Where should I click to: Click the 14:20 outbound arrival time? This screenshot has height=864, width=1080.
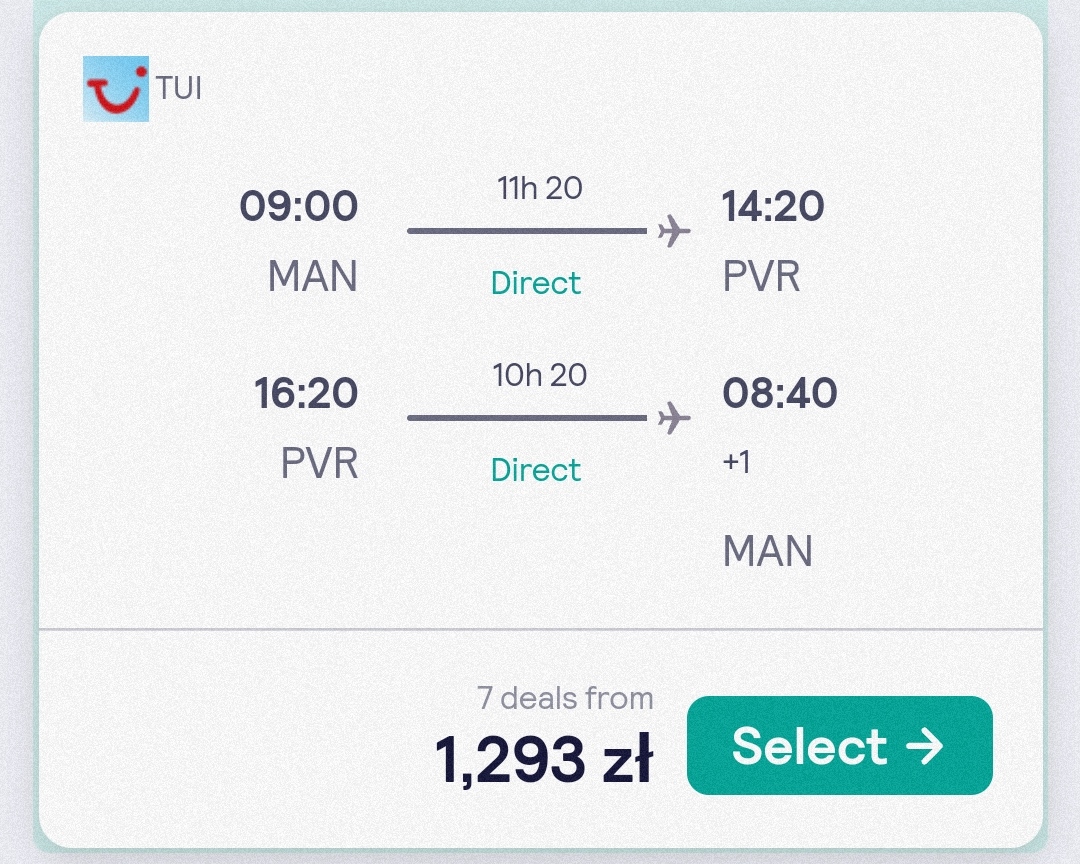773,206
